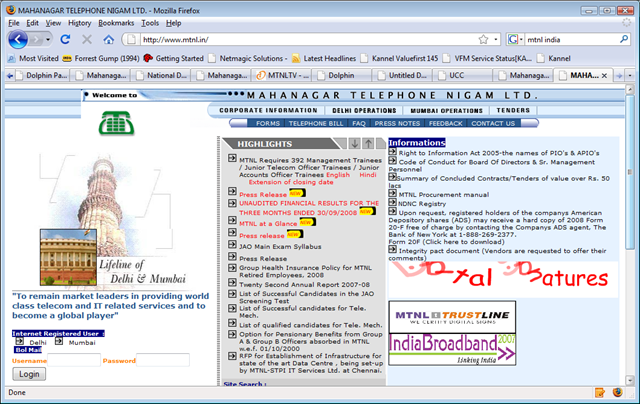The image size is (640, 404).
Task: Open the Press Notes page
Action: tap(397, 123)
